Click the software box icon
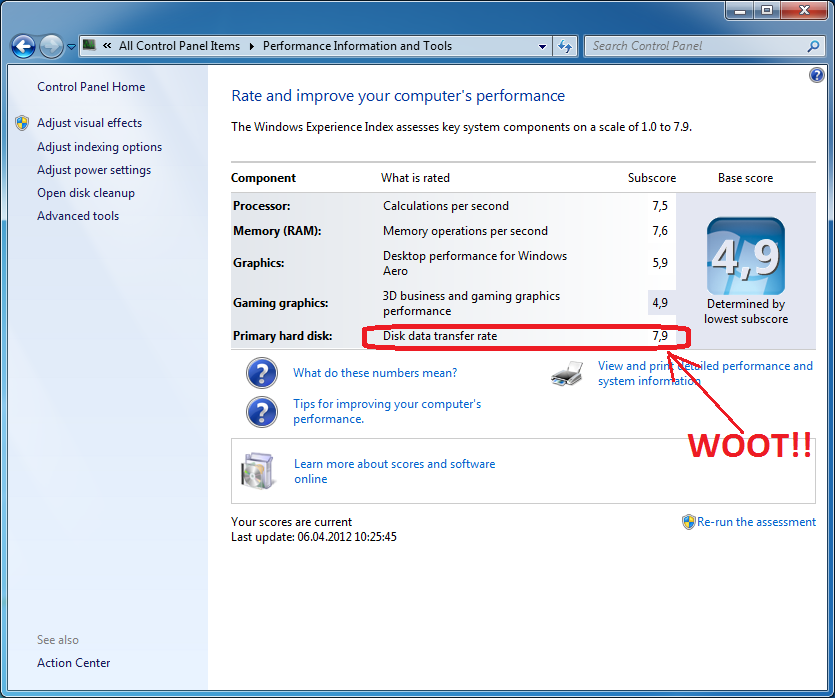Screen dimensions: 835x698 coord(258,471)
